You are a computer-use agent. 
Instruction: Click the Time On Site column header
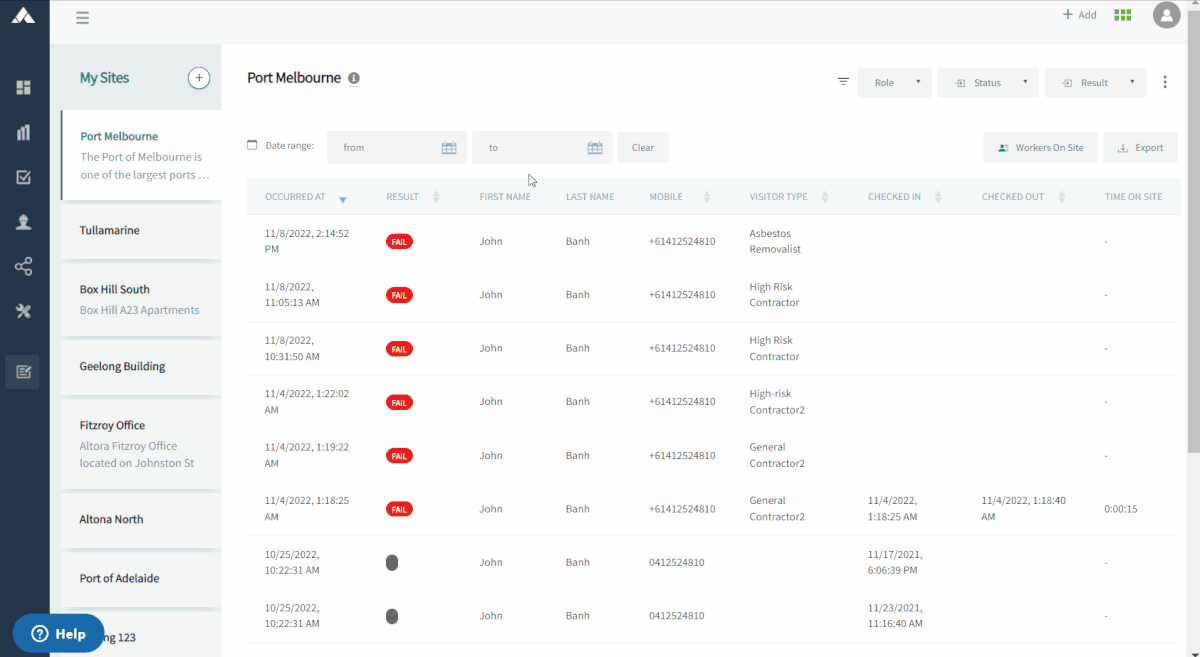tap(1133, 197)
